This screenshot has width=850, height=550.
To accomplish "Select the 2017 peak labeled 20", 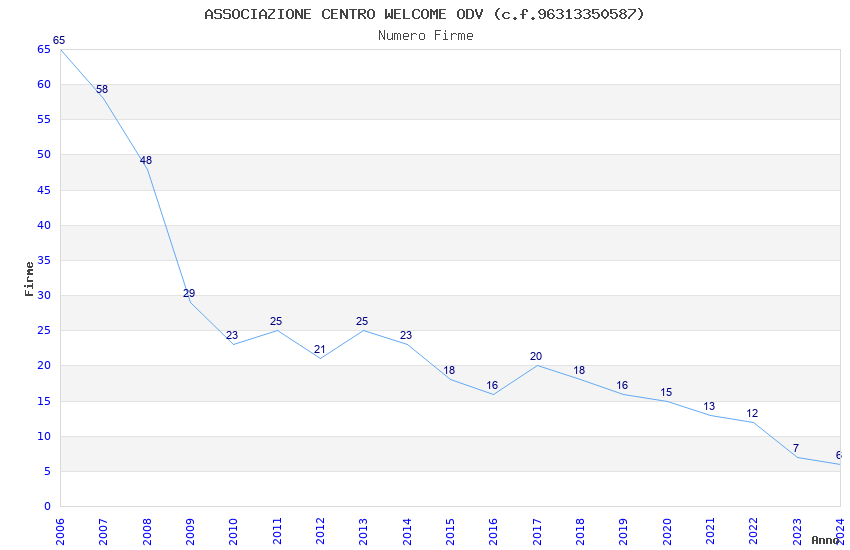I will [x=536, y=357].
